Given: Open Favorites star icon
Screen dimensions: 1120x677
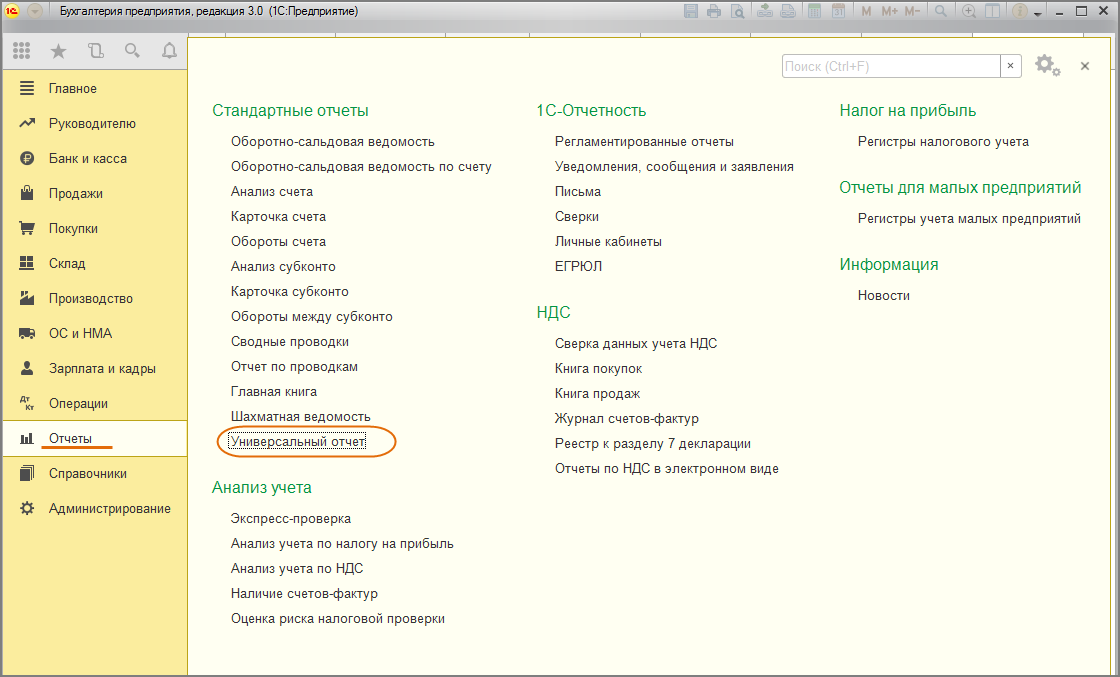Looking at the screenshot, I should click(58, 51).
